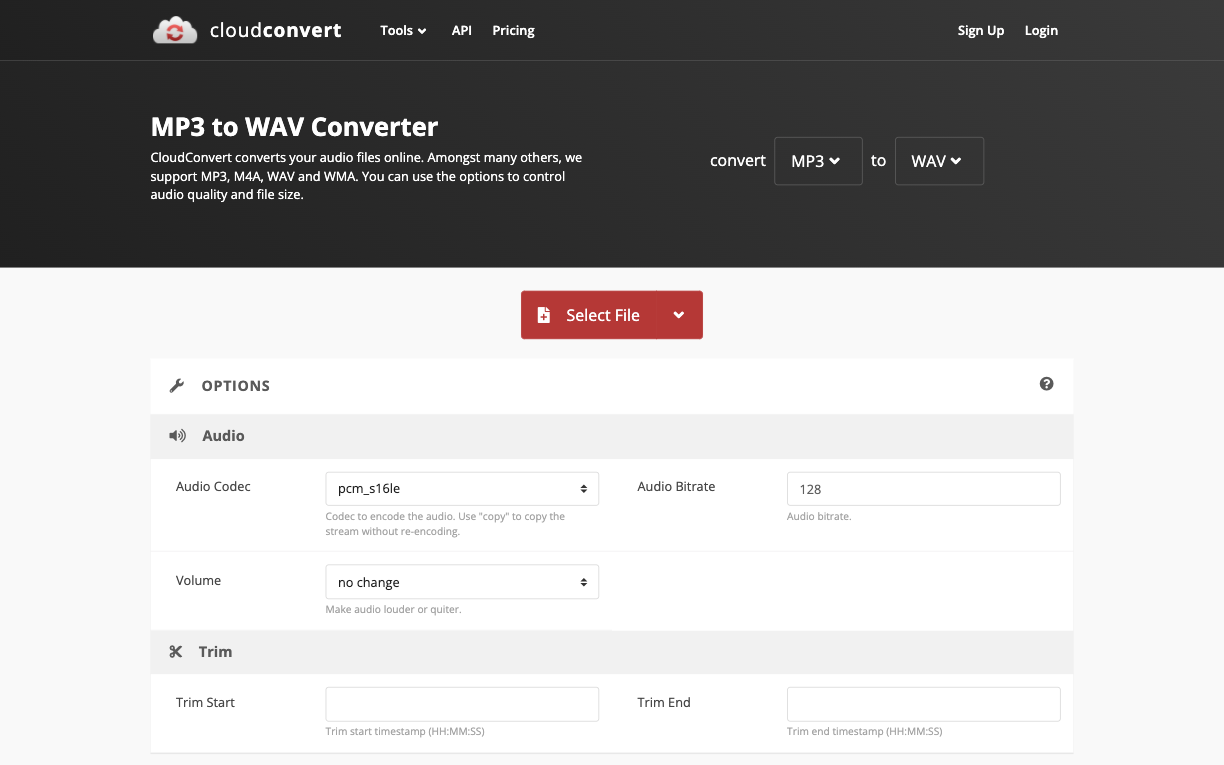This screenshot has height=765, width=1224.
Task: Open the MP3 source format dropdown
Action: point(818,161)
